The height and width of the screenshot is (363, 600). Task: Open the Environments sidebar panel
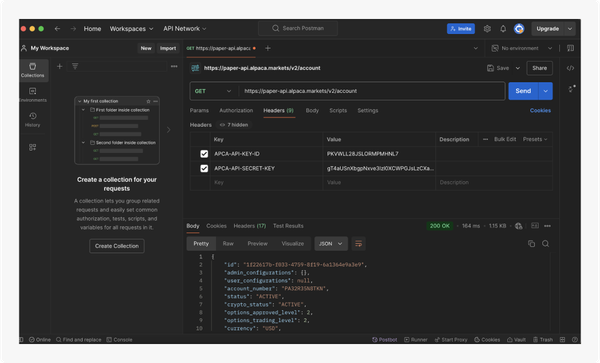coord(33,95)
